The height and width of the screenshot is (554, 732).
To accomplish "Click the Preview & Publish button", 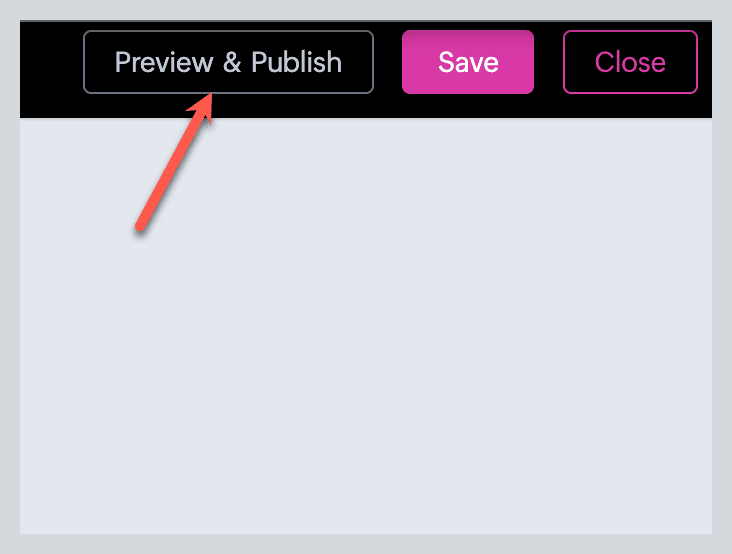I will (x=228, y=62).
